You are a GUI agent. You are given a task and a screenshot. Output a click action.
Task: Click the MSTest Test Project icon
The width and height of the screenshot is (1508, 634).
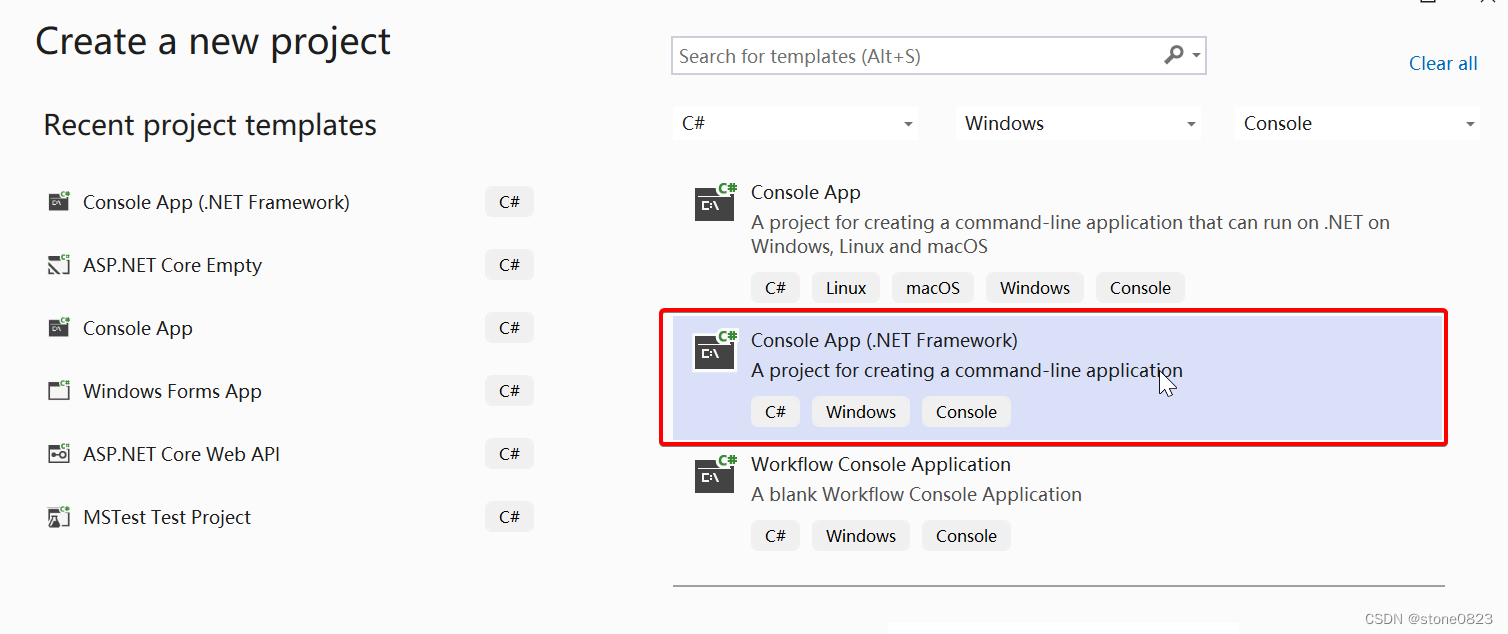pyautogui.click(x=59, y=516)
